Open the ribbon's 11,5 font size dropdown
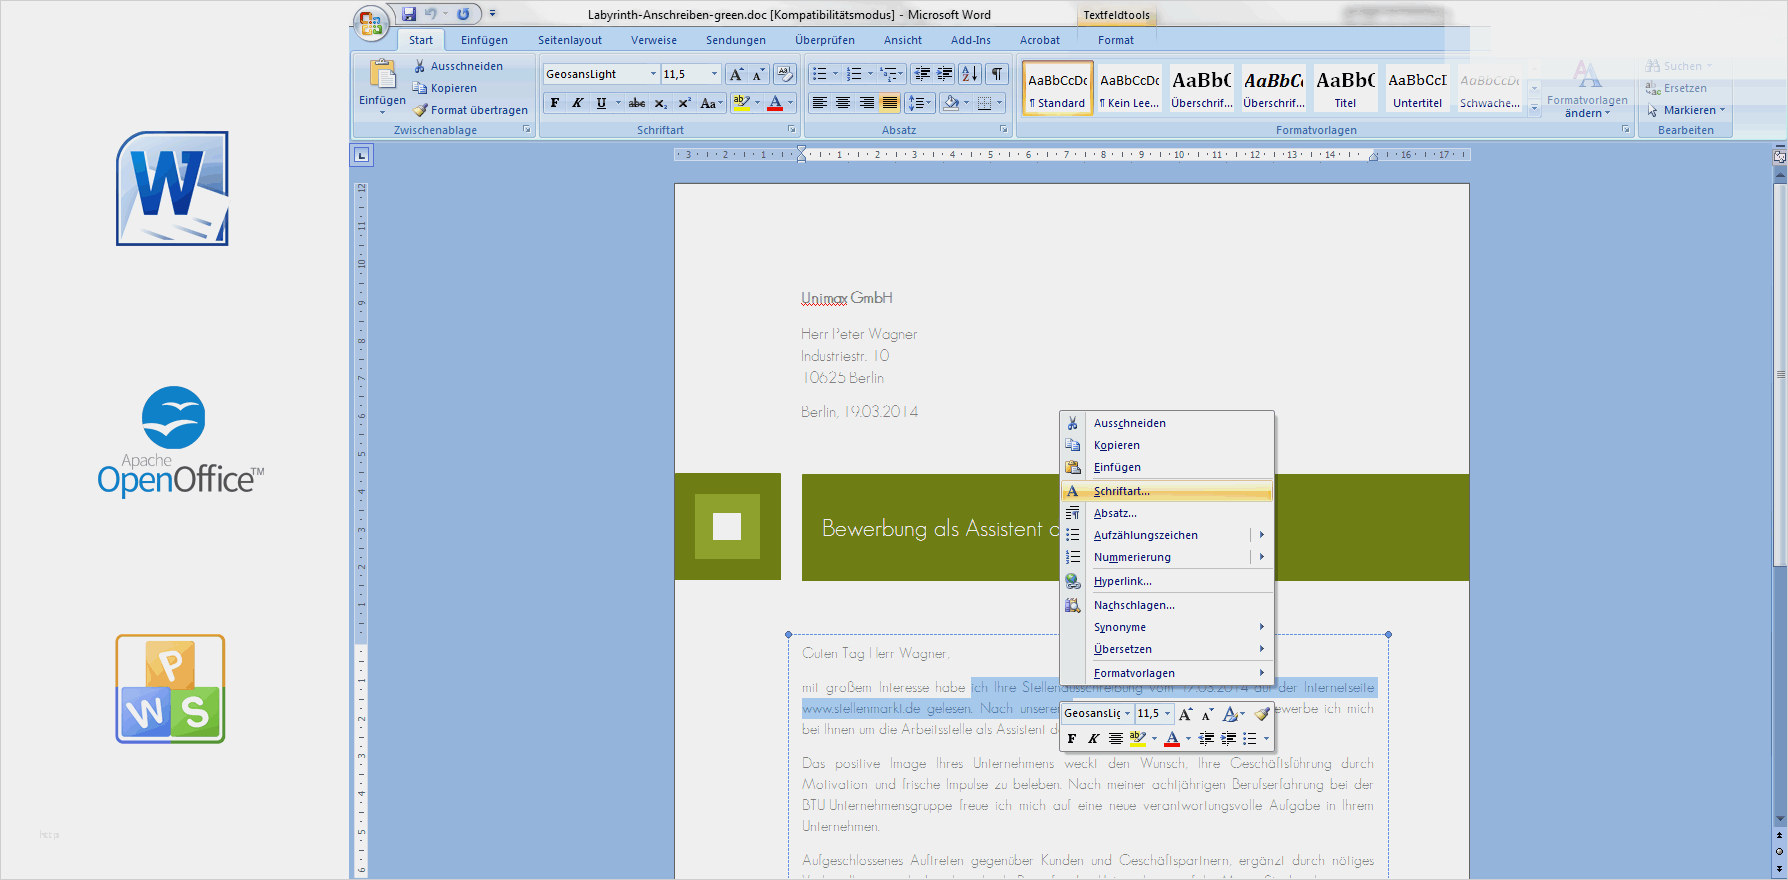Image resolution: width=1788 pixels, height=880 pixels. (714, 74)
